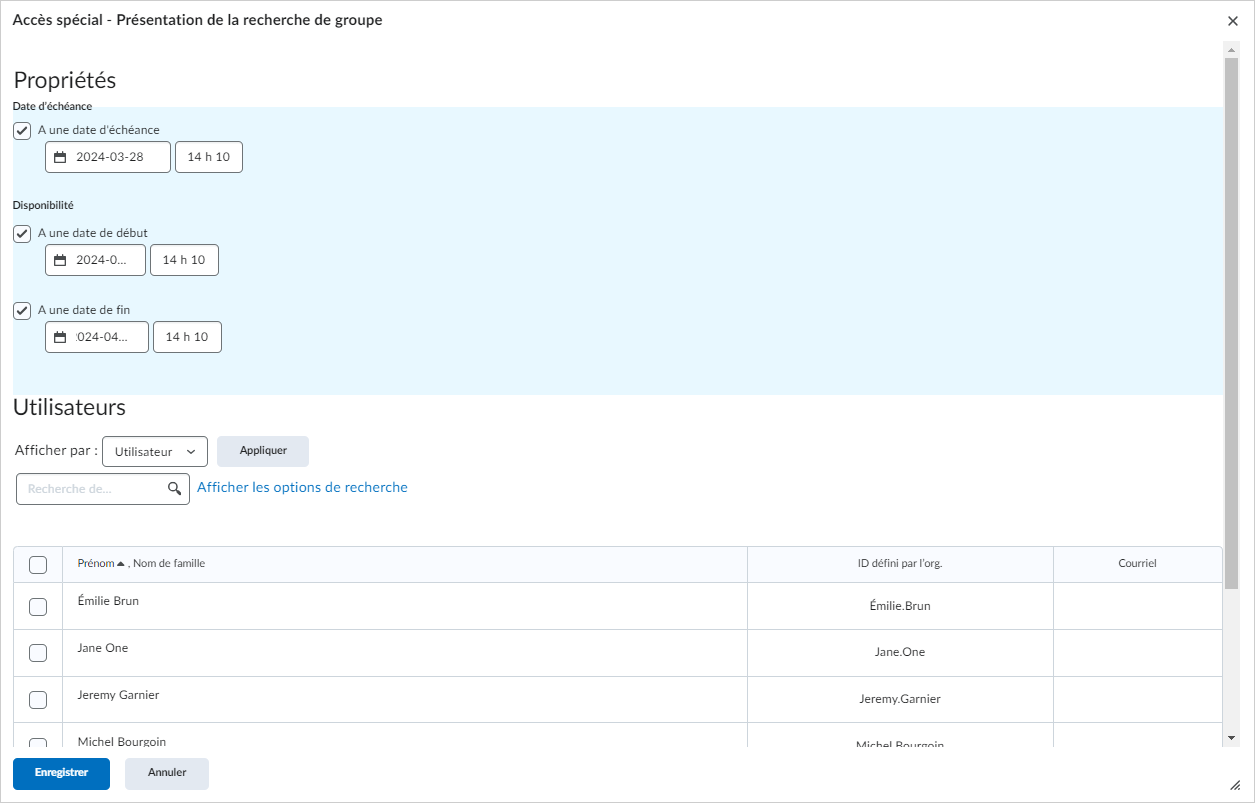Uncheck 'A une date de début' checkbox
1255x803 pixels.
[22, 233]
